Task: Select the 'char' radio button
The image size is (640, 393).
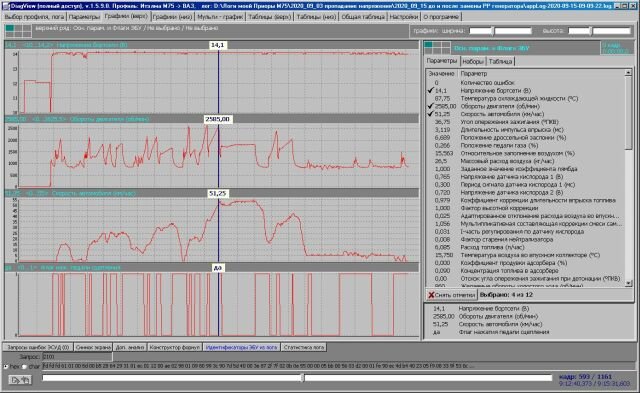Action: tap(24, 366)
